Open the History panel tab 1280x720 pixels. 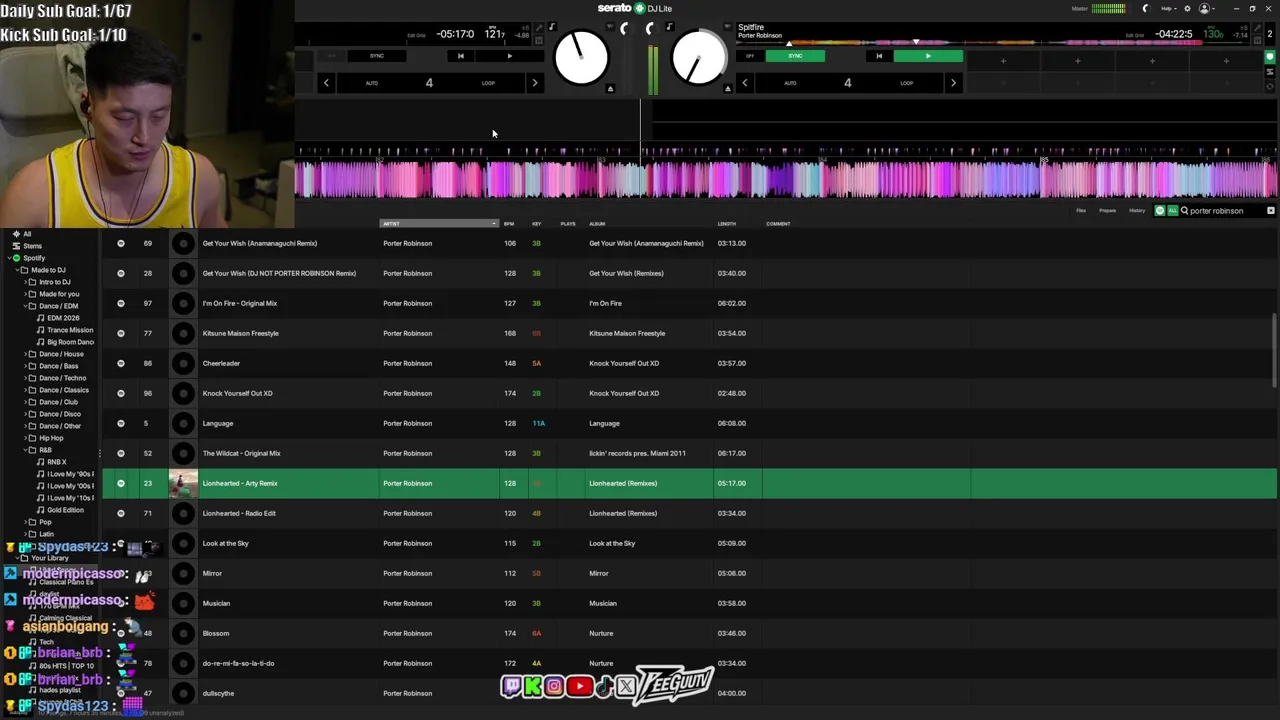[x=1137, y=211]
